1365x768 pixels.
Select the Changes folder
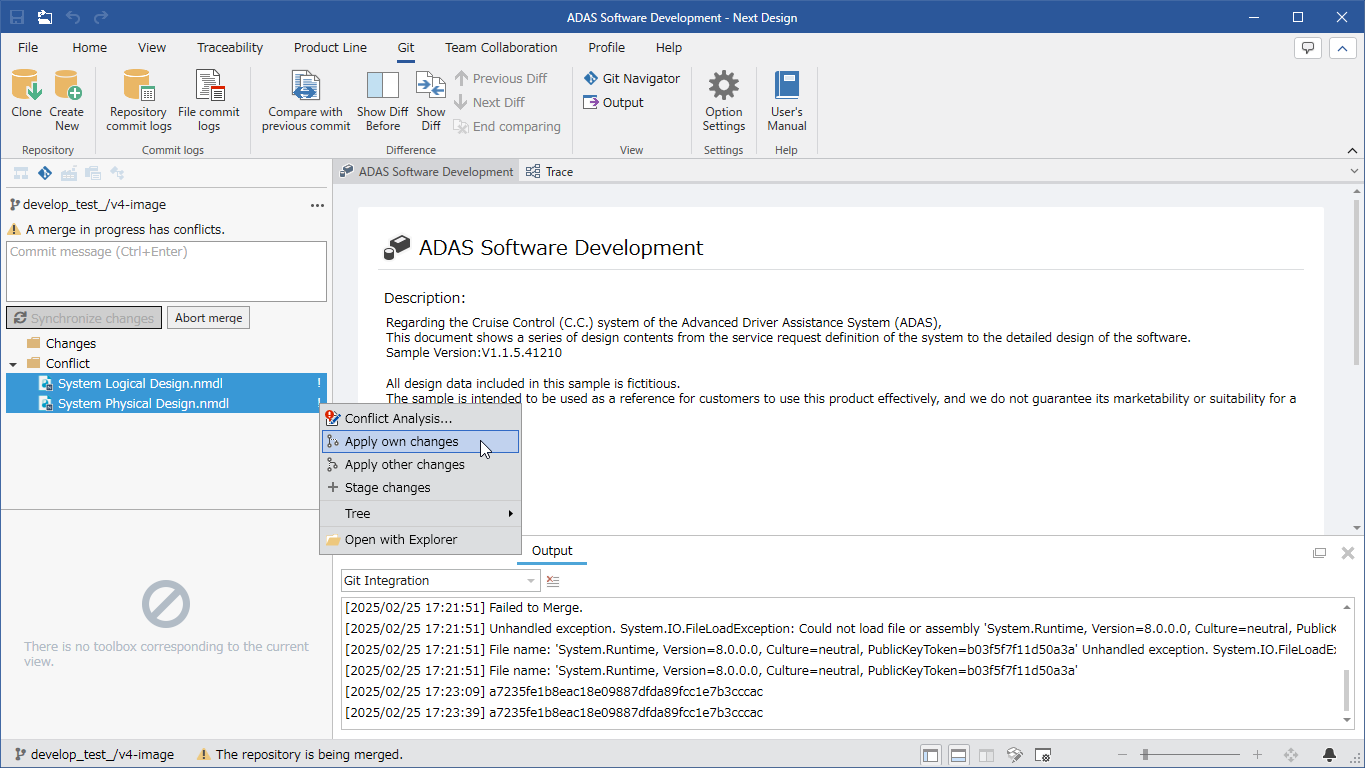tap(70, 344)
